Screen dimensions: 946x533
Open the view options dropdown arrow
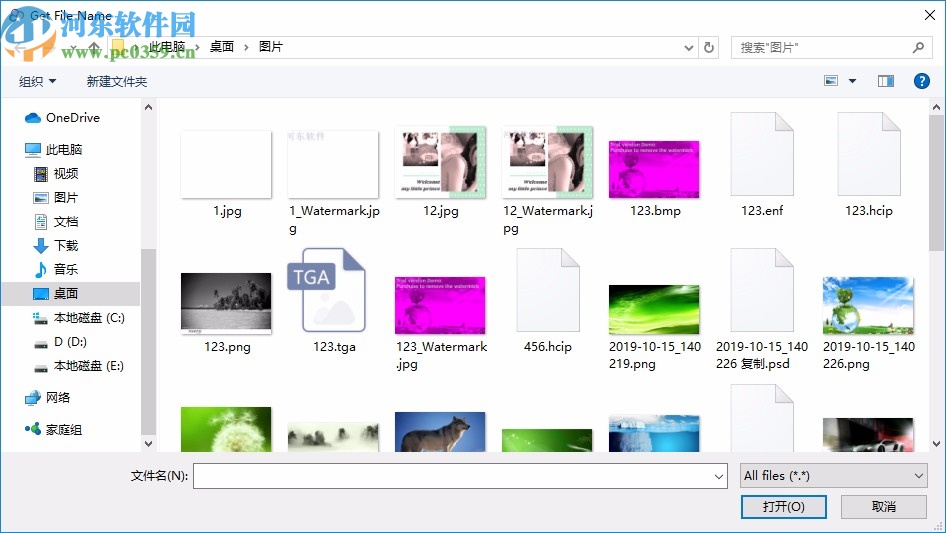click(x=852, y=81)
